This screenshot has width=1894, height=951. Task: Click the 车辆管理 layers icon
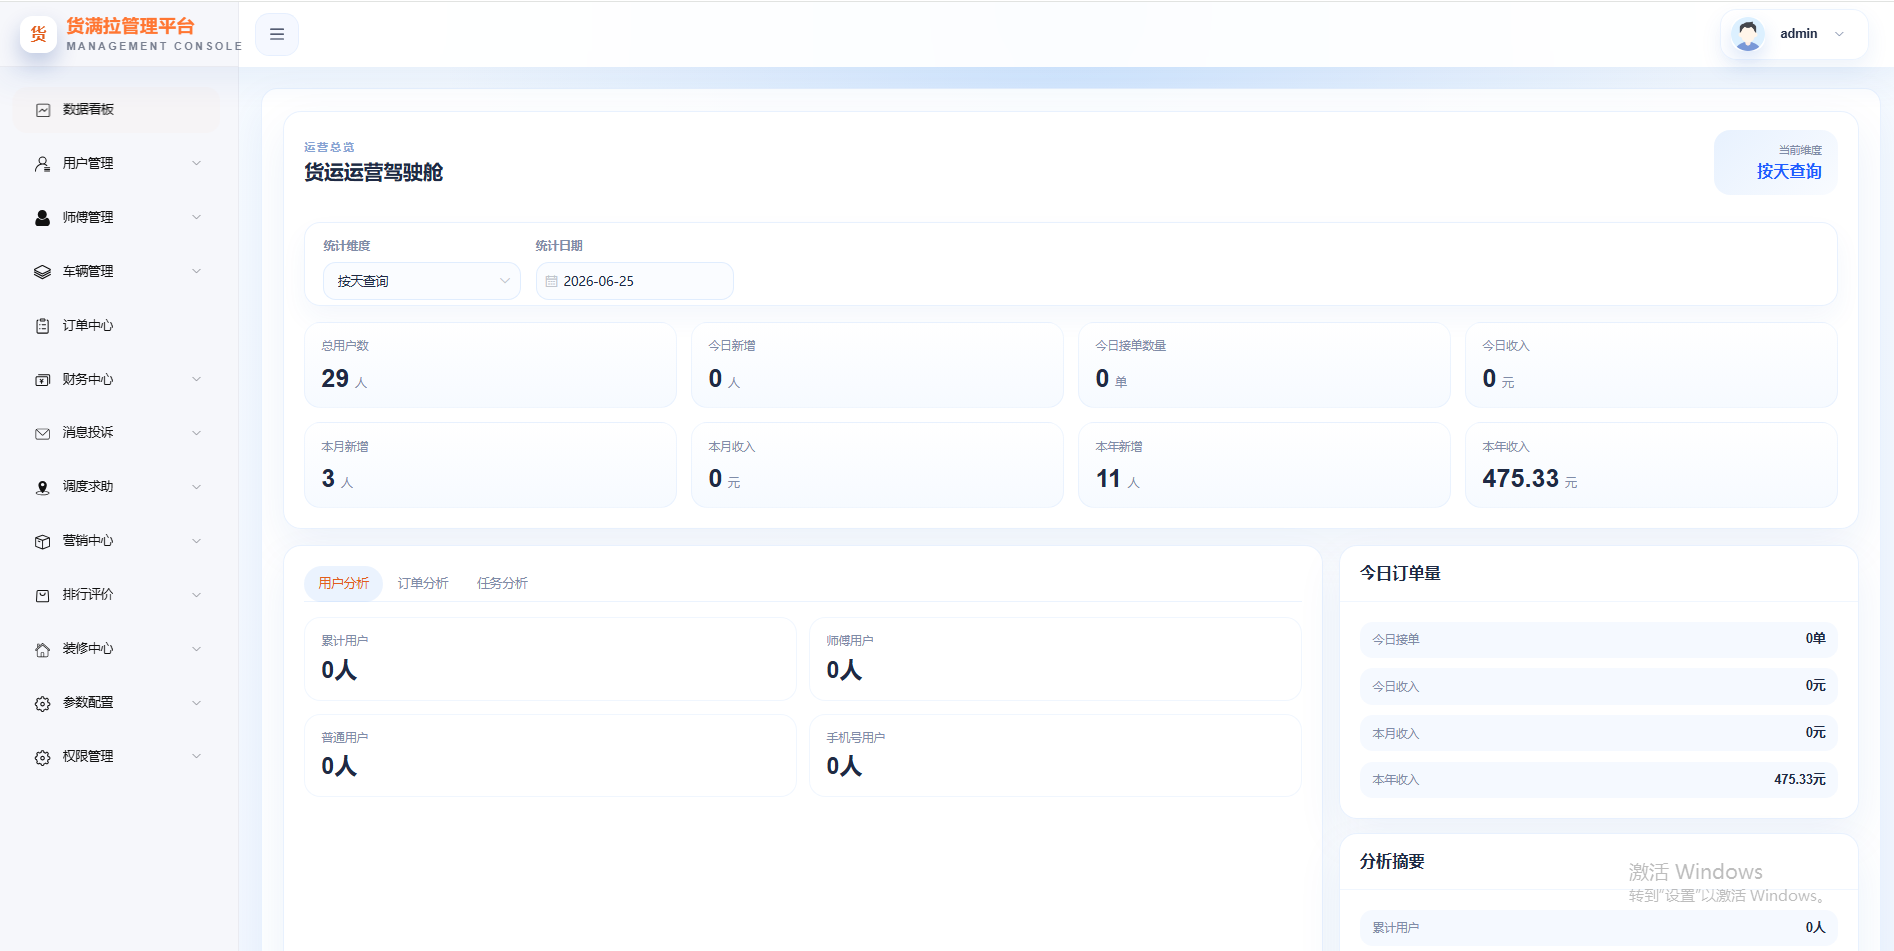pyautogui.click(x=43, y=272)
